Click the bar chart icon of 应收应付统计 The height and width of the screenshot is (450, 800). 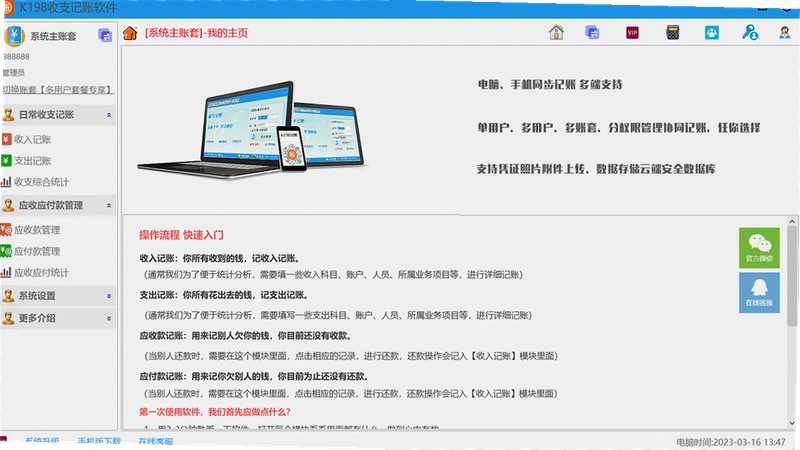[6, 272]
